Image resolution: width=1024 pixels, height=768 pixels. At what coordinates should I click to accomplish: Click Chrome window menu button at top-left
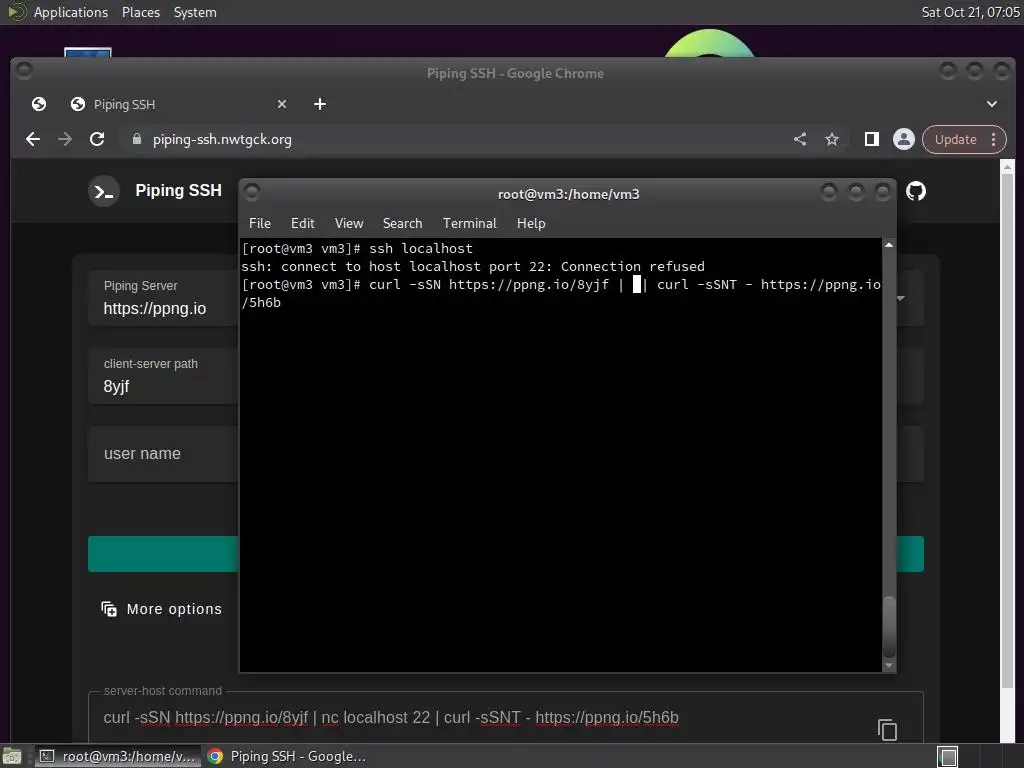(24, 71)
